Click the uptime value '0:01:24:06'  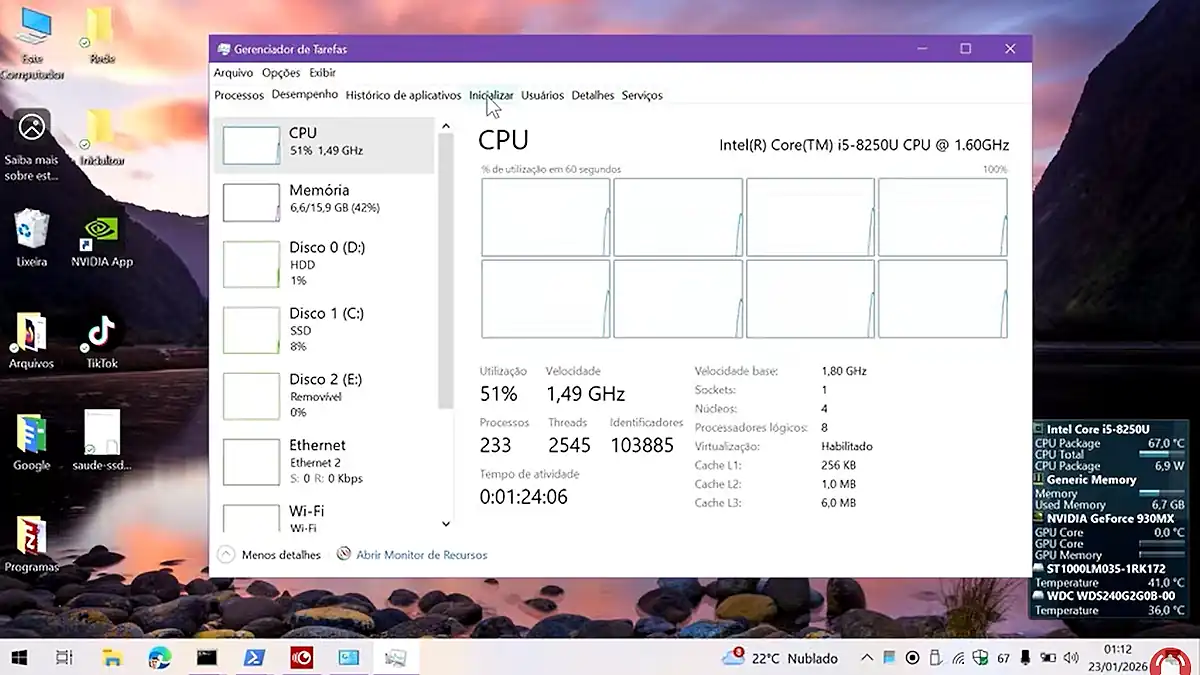point(523,496)
